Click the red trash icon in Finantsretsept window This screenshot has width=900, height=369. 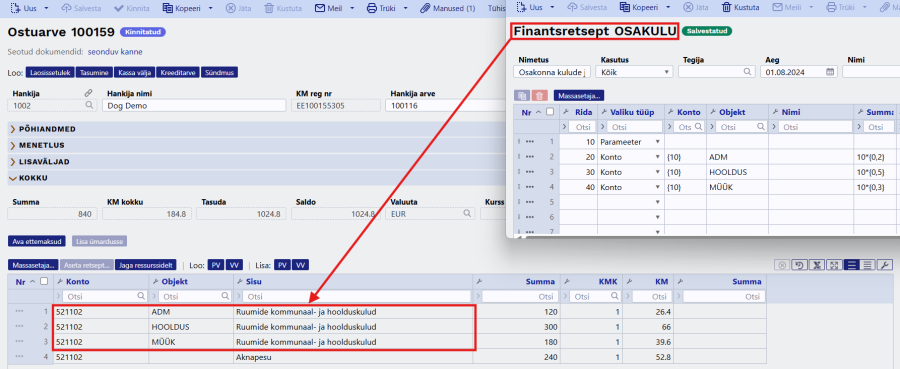tap(540, 96)
